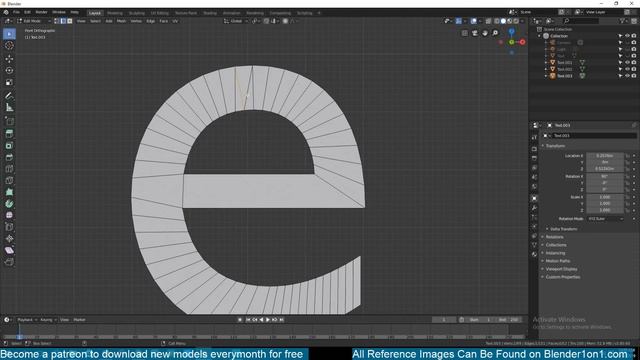Enable vertex select mode
Viewport: 640px width, 360px height.
[57, 21]
